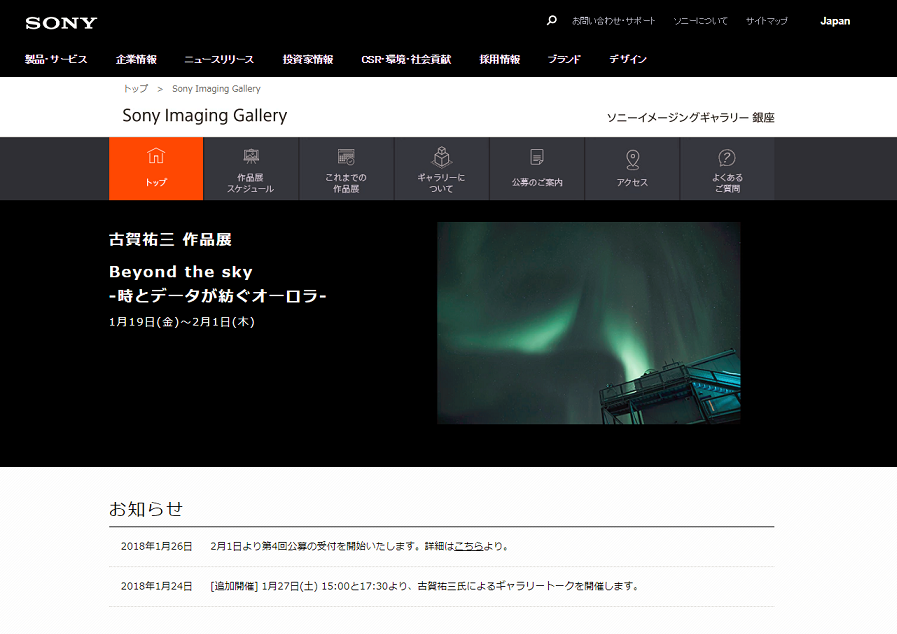The height and width of the screenshot is (634, 897).
Task: Click the Sony logo
Action: click(61, 23)
